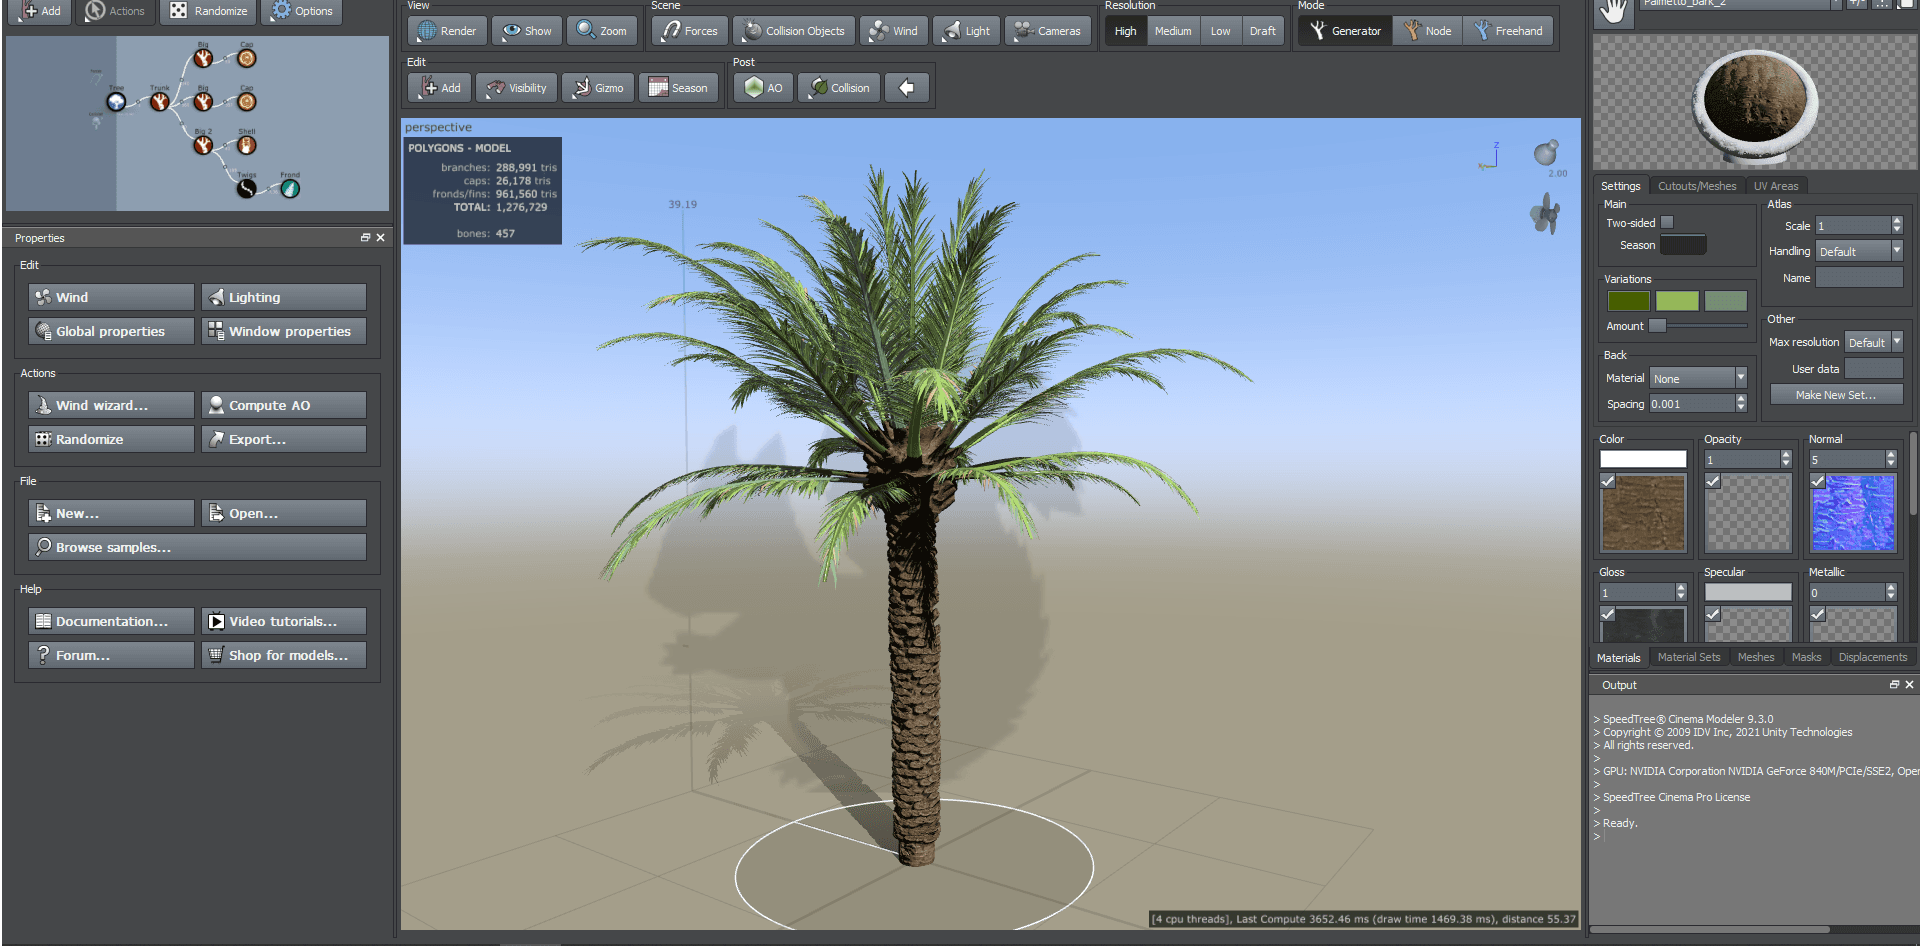Click the Randomize dice button at top
This screenshot has width=1920, height=946.
click(x=208, y=11)
